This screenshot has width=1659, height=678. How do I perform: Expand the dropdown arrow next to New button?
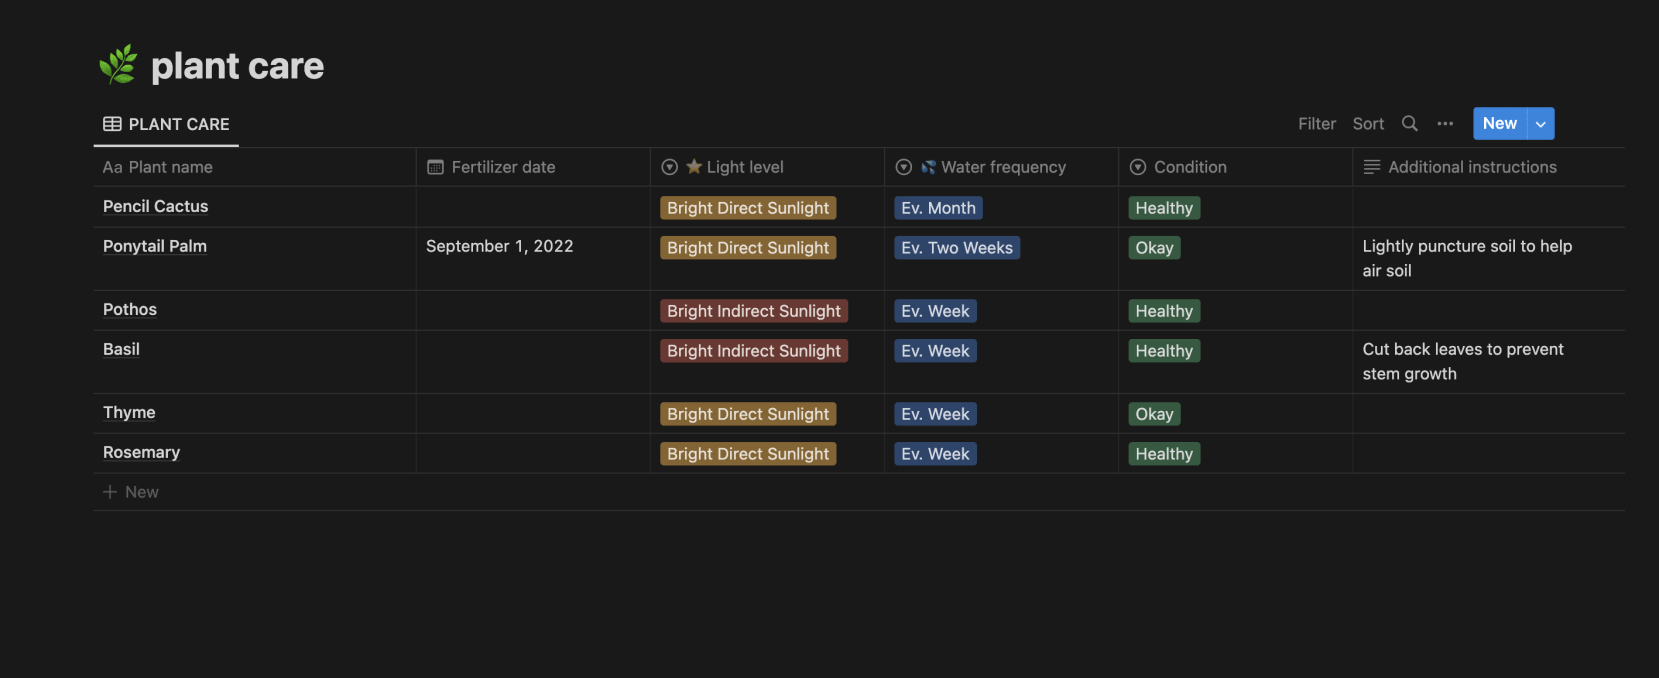(x=1541, y=124)
